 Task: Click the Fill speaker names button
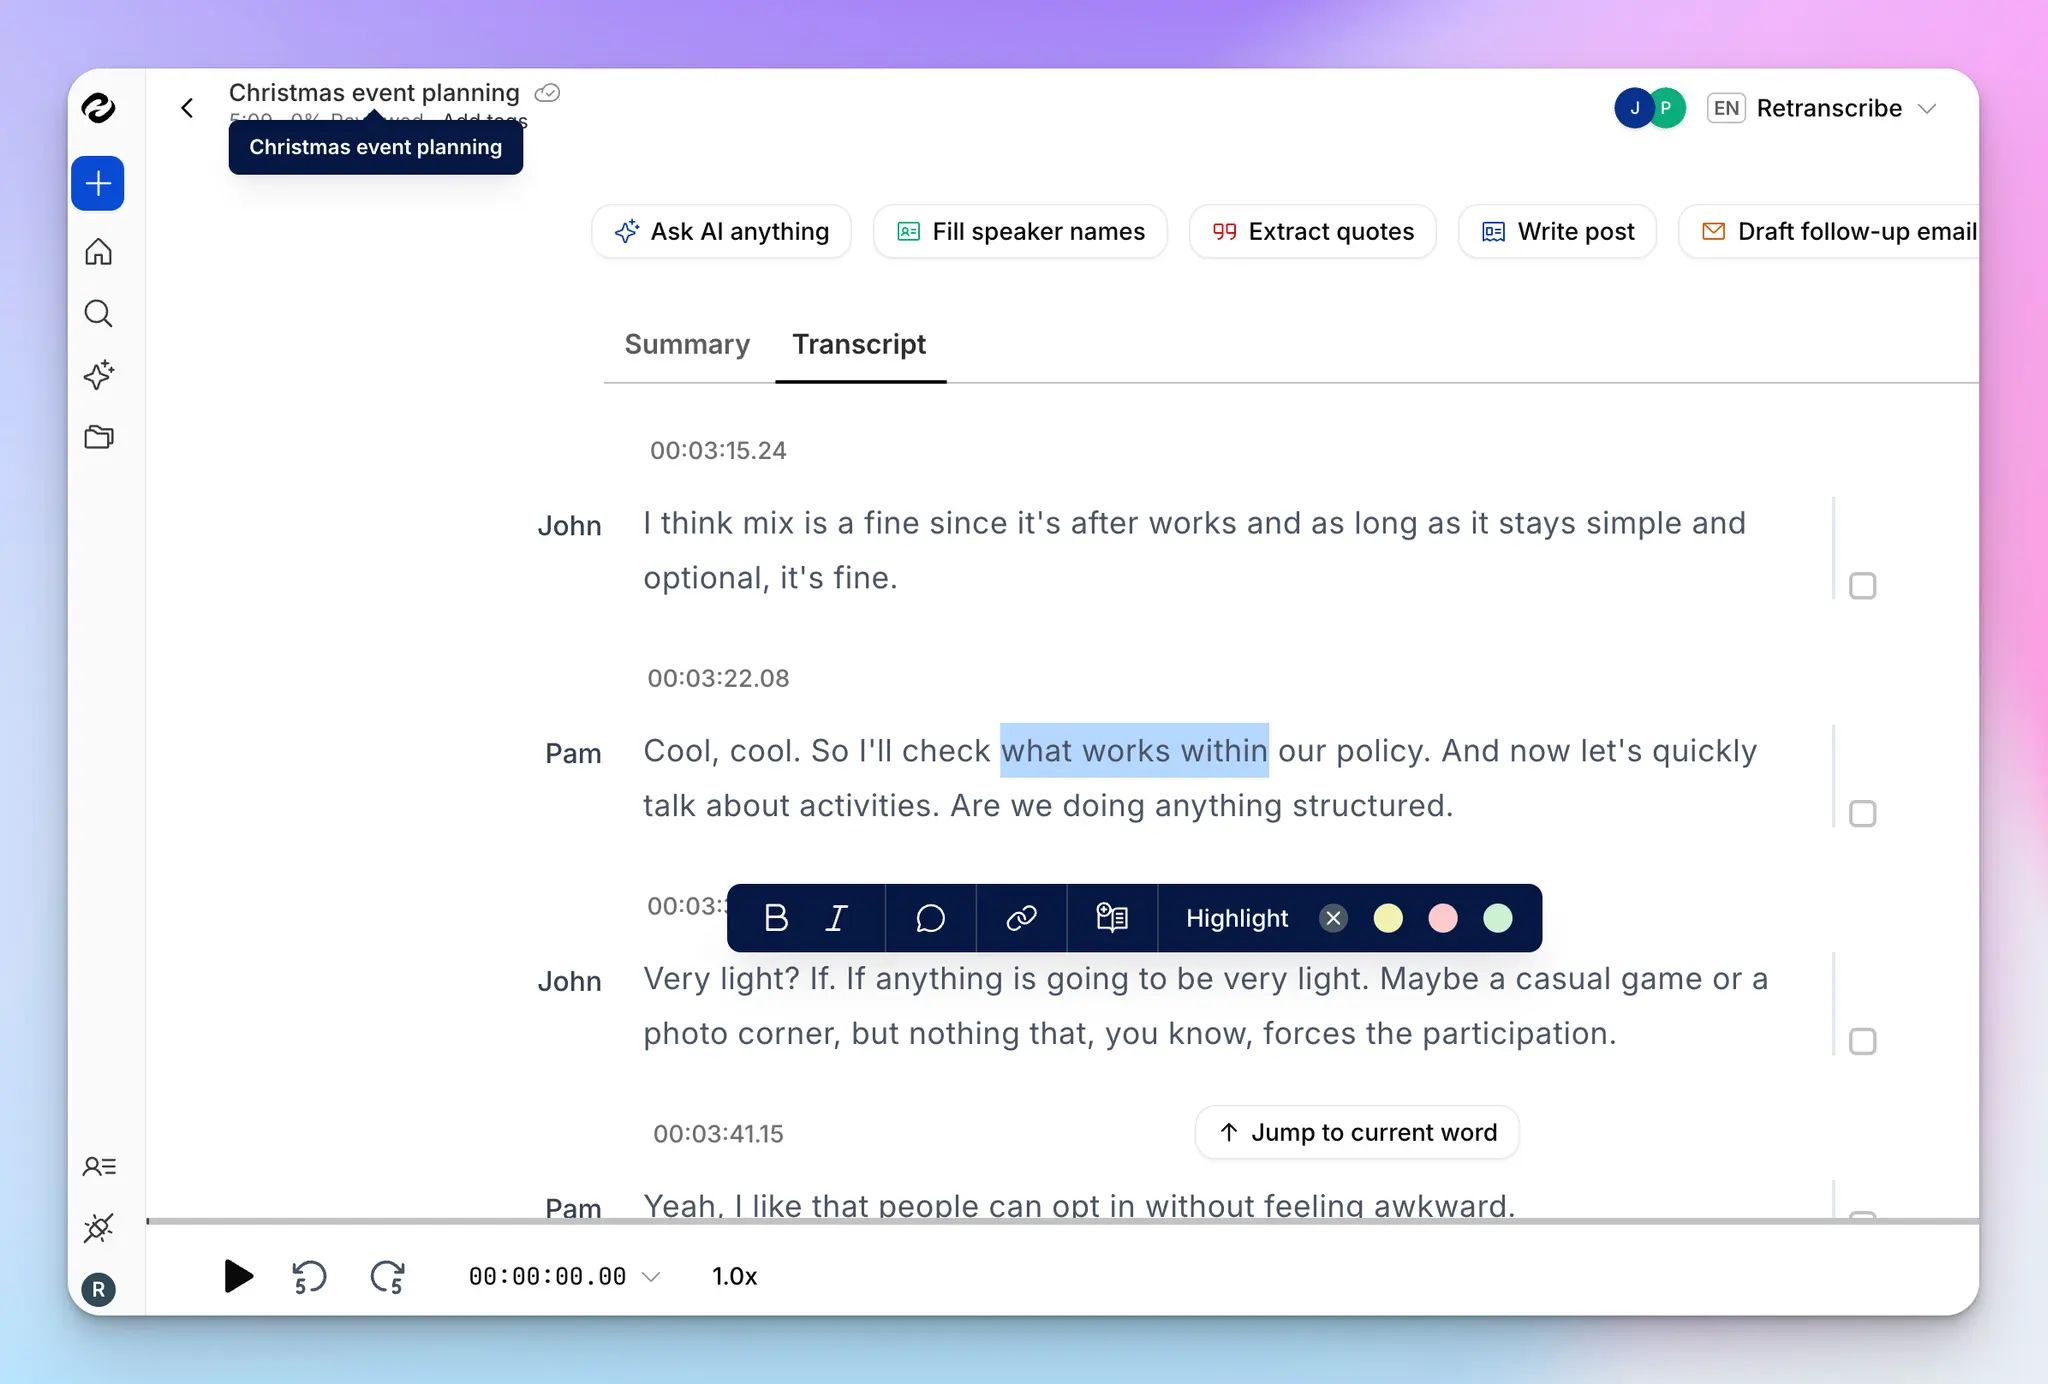tap(1019, 231)
